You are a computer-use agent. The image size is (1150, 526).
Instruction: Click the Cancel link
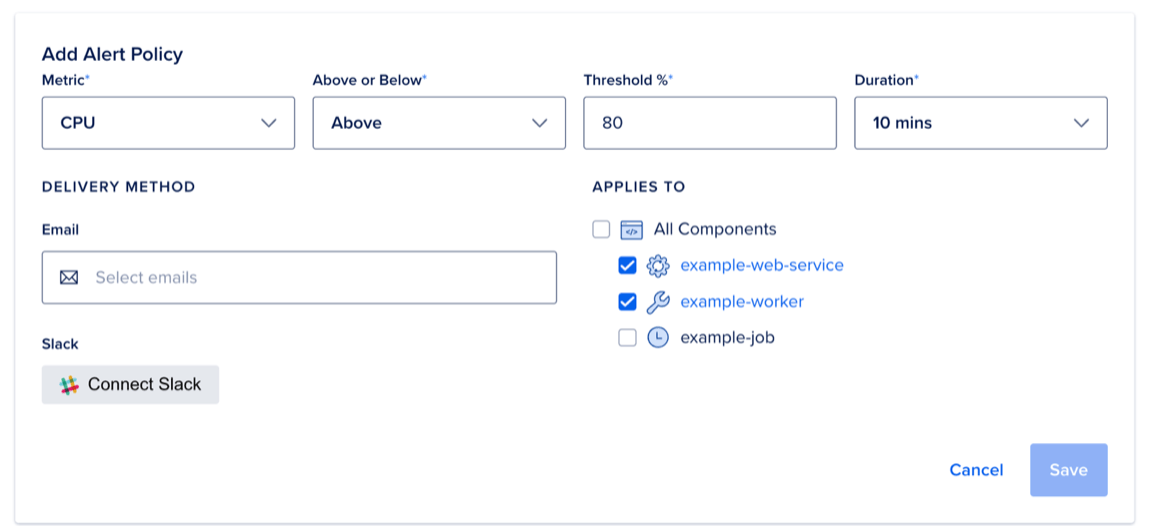(976, 470)
